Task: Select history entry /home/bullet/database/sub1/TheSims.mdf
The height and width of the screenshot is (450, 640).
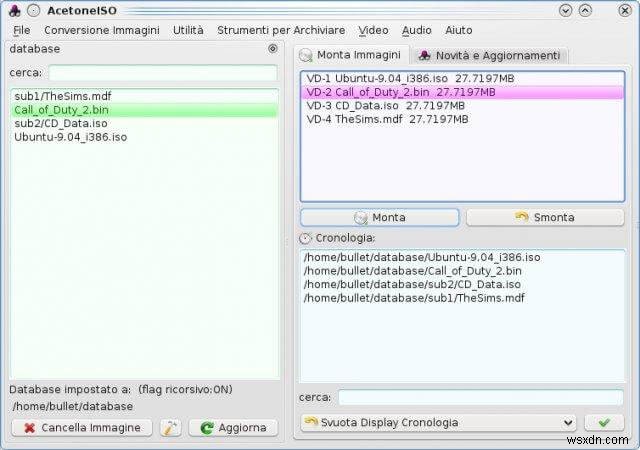Action: click(x=462, y=298)
